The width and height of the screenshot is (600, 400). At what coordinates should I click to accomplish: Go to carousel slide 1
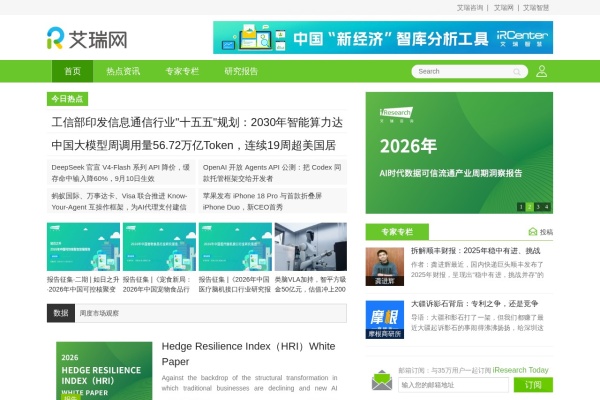521,207
